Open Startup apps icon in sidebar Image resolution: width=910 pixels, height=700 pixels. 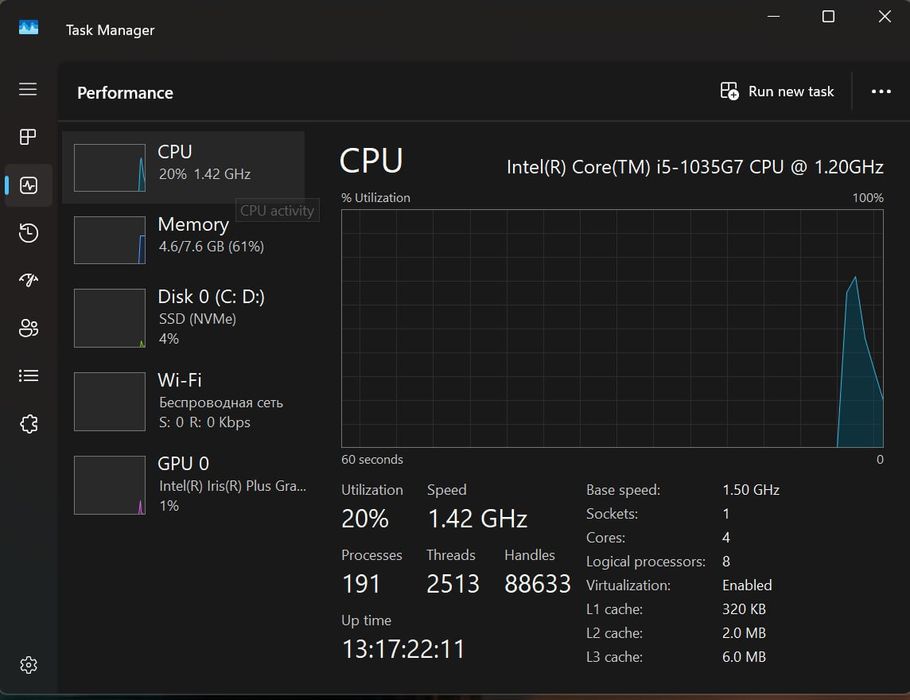[28, 280]
